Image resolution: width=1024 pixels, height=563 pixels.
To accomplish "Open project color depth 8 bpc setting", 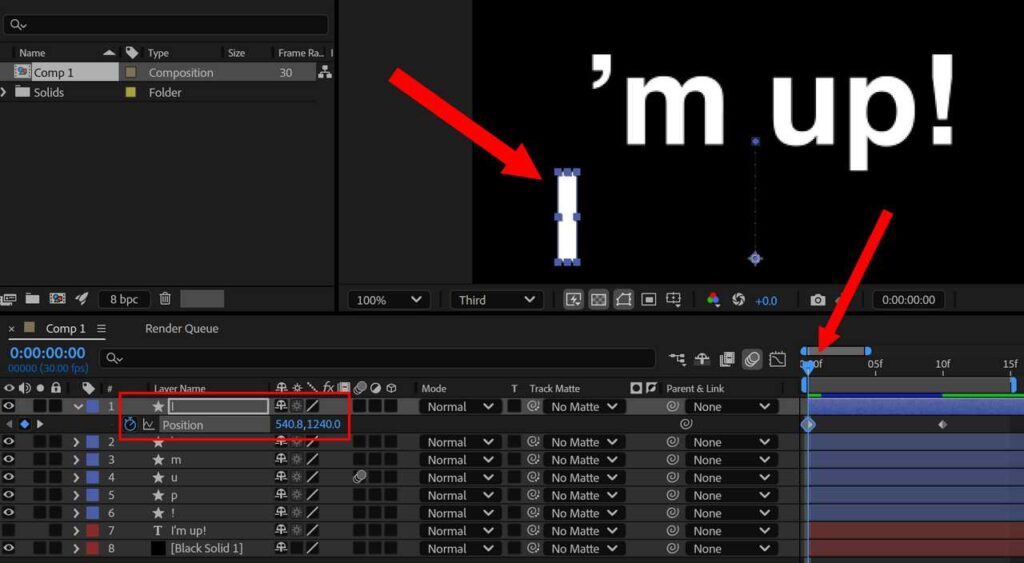I will (124, 299).
